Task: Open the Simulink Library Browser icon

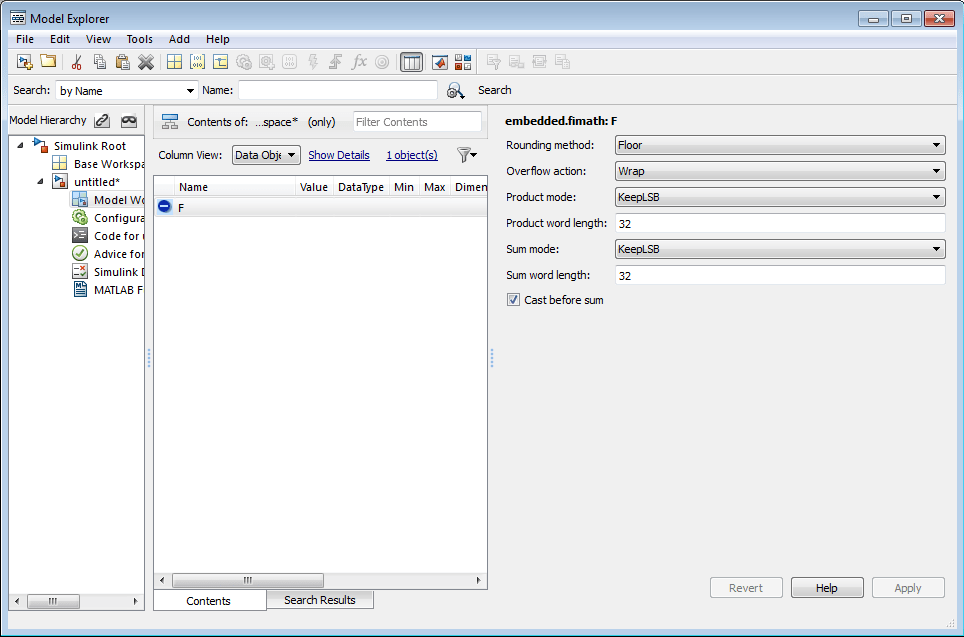Action: [x=463, y=62]
